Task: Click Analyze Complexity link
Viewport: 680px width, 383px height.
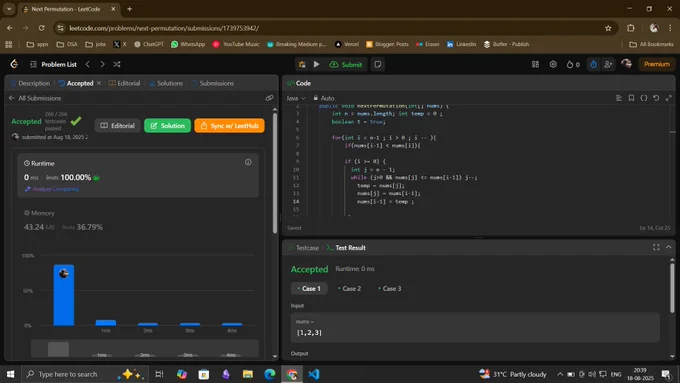Action: tap(52, 189)
